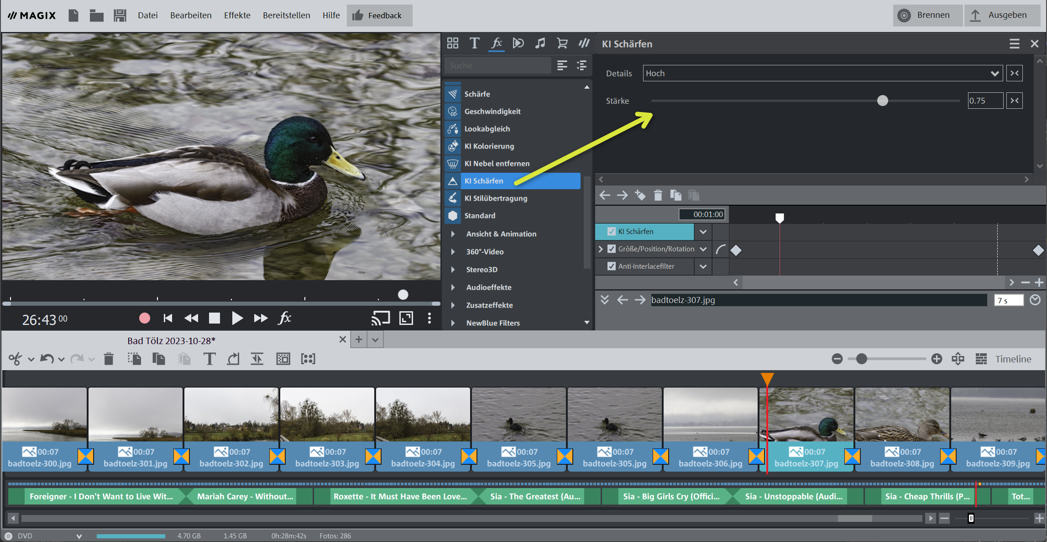Click the fast forward playback button
The width and height of the screenshot is (1047, 542).
[x=260, y=318]
